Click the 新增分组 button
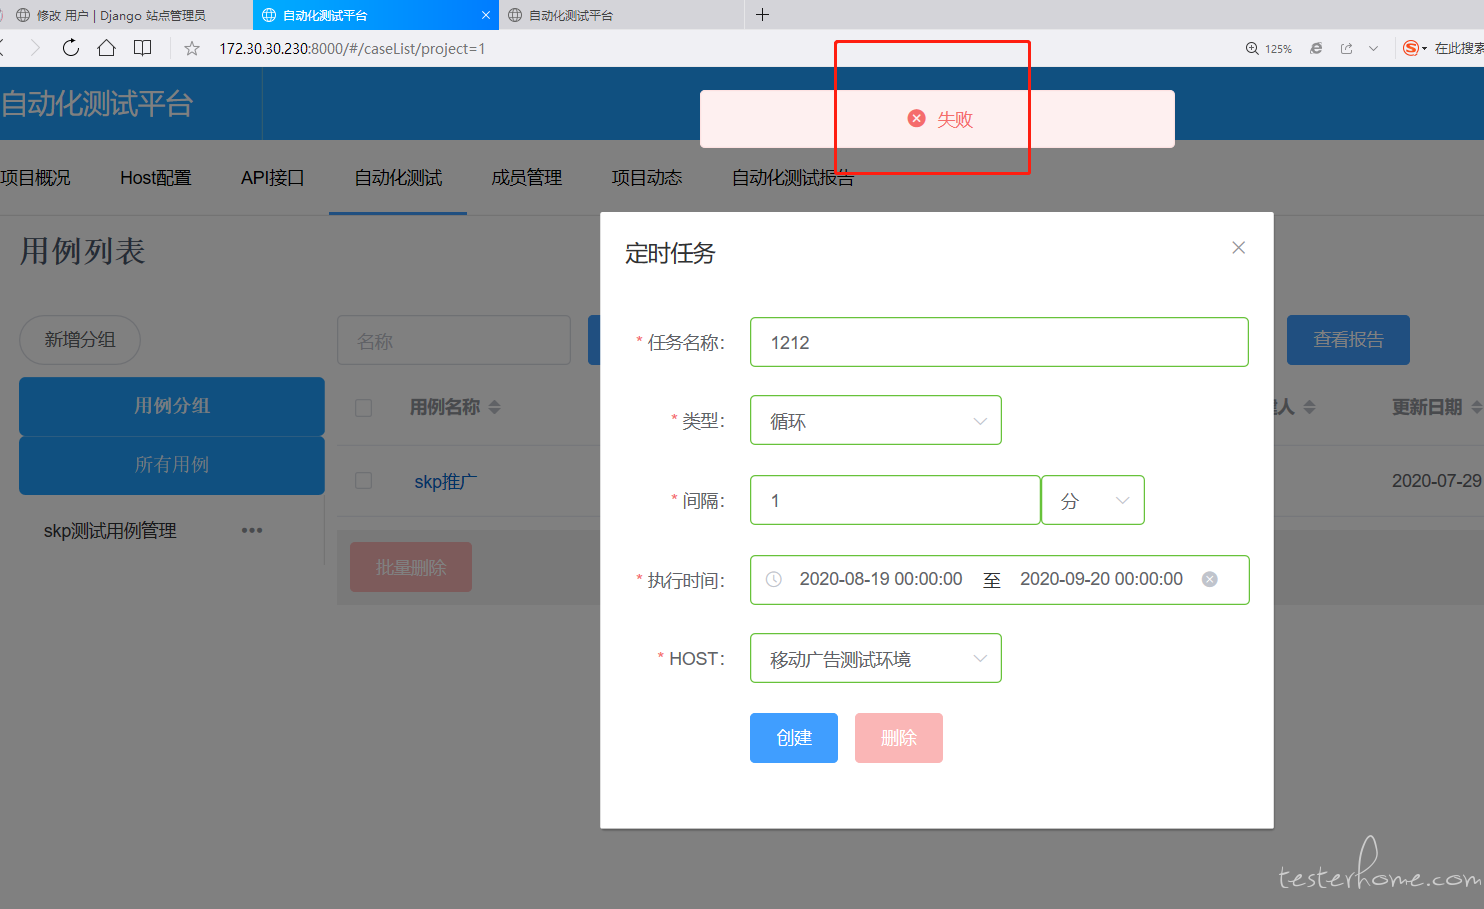Viewport: 1484px width, 909px height. click(x=80, y=340)
